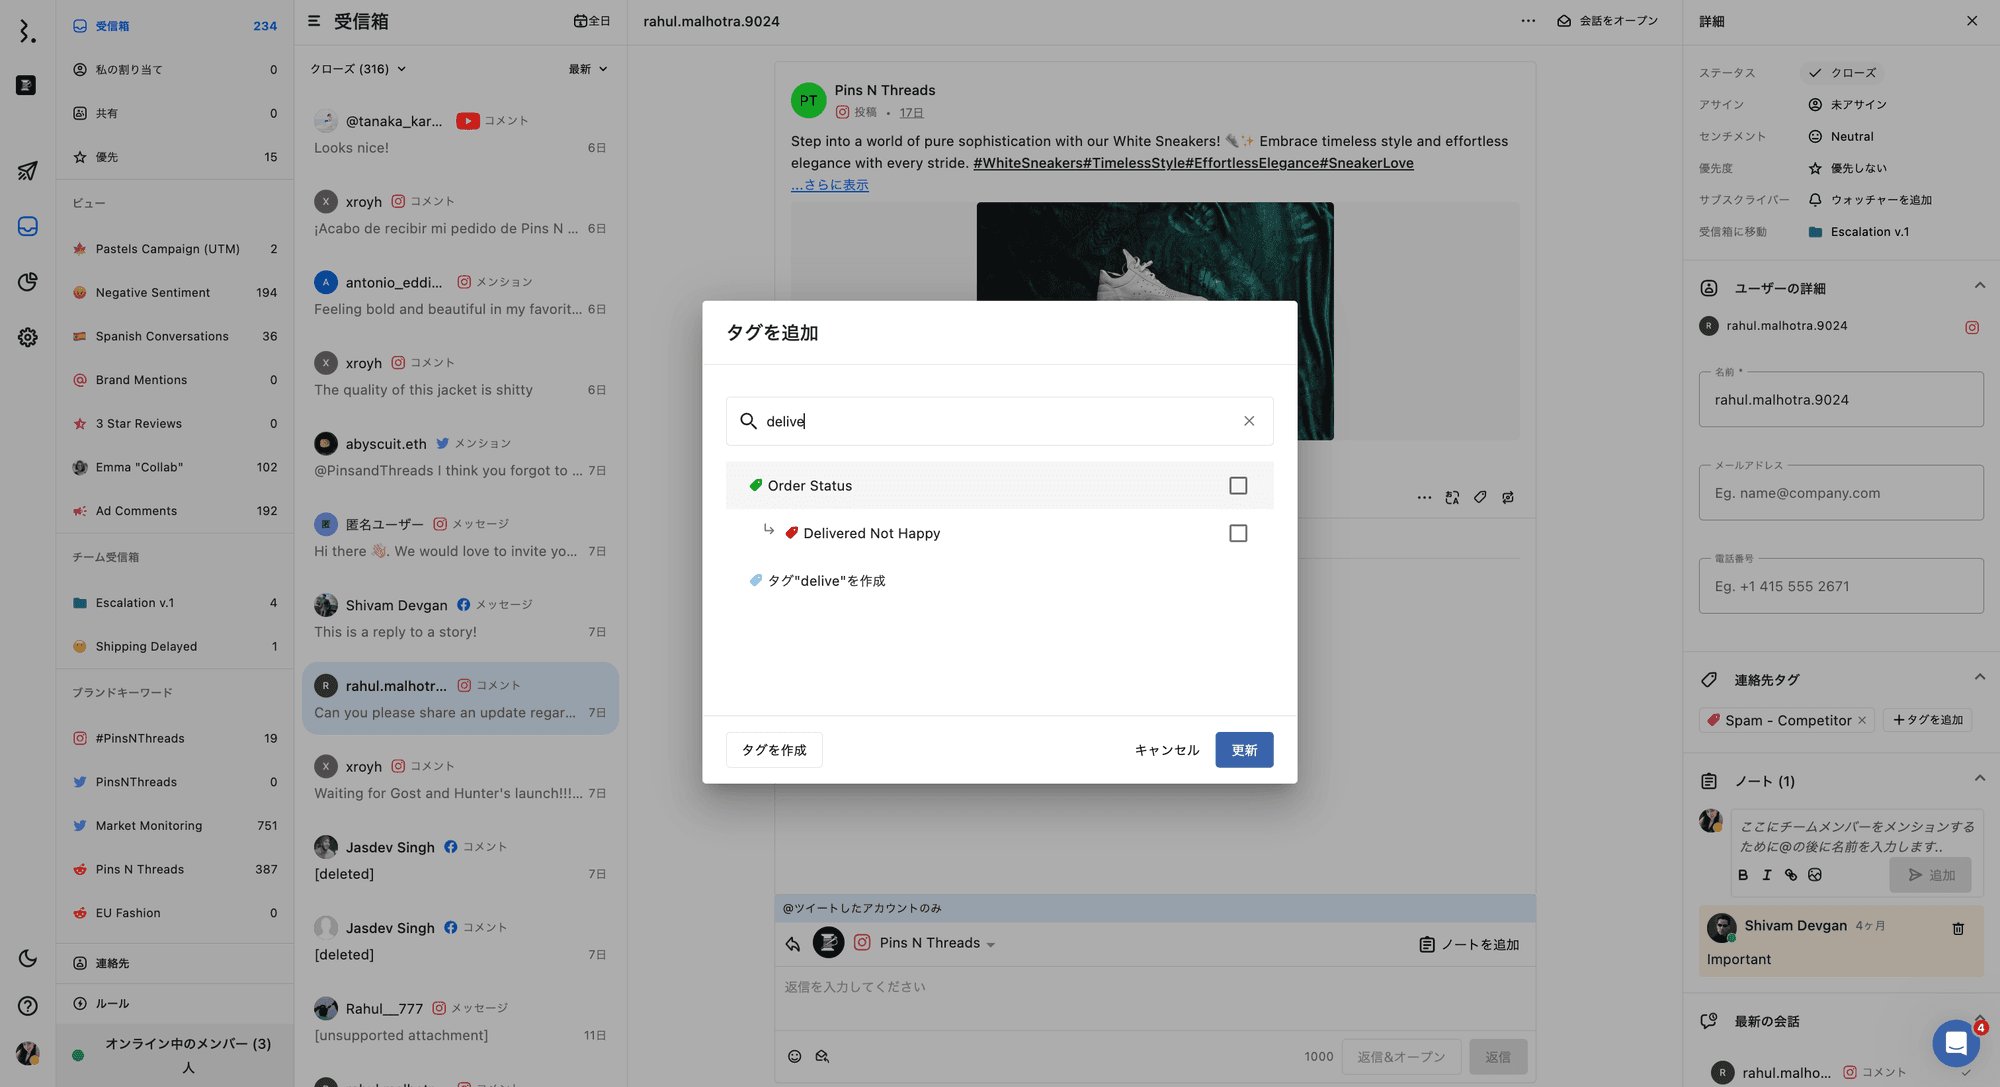Check the Delivered Not Happy checkbox

(1238, 533)
